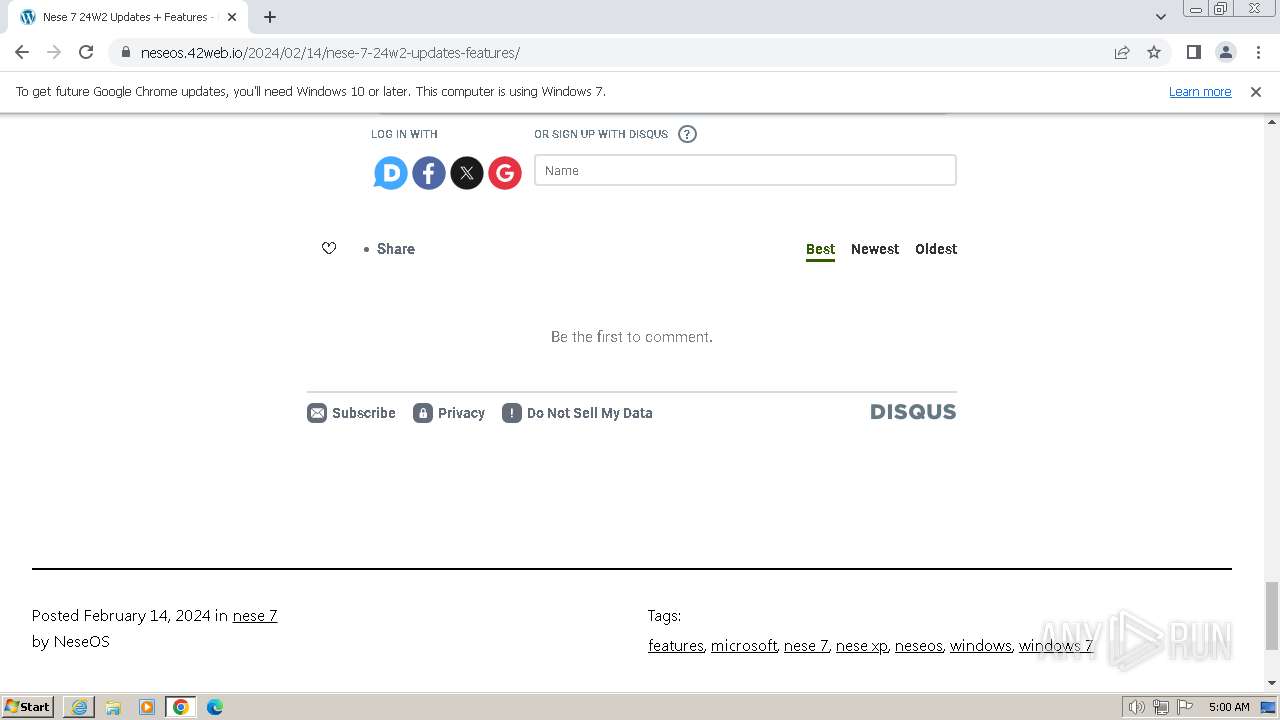
Task: Log in with the Facebook icon
Action: tap(429, 173)
